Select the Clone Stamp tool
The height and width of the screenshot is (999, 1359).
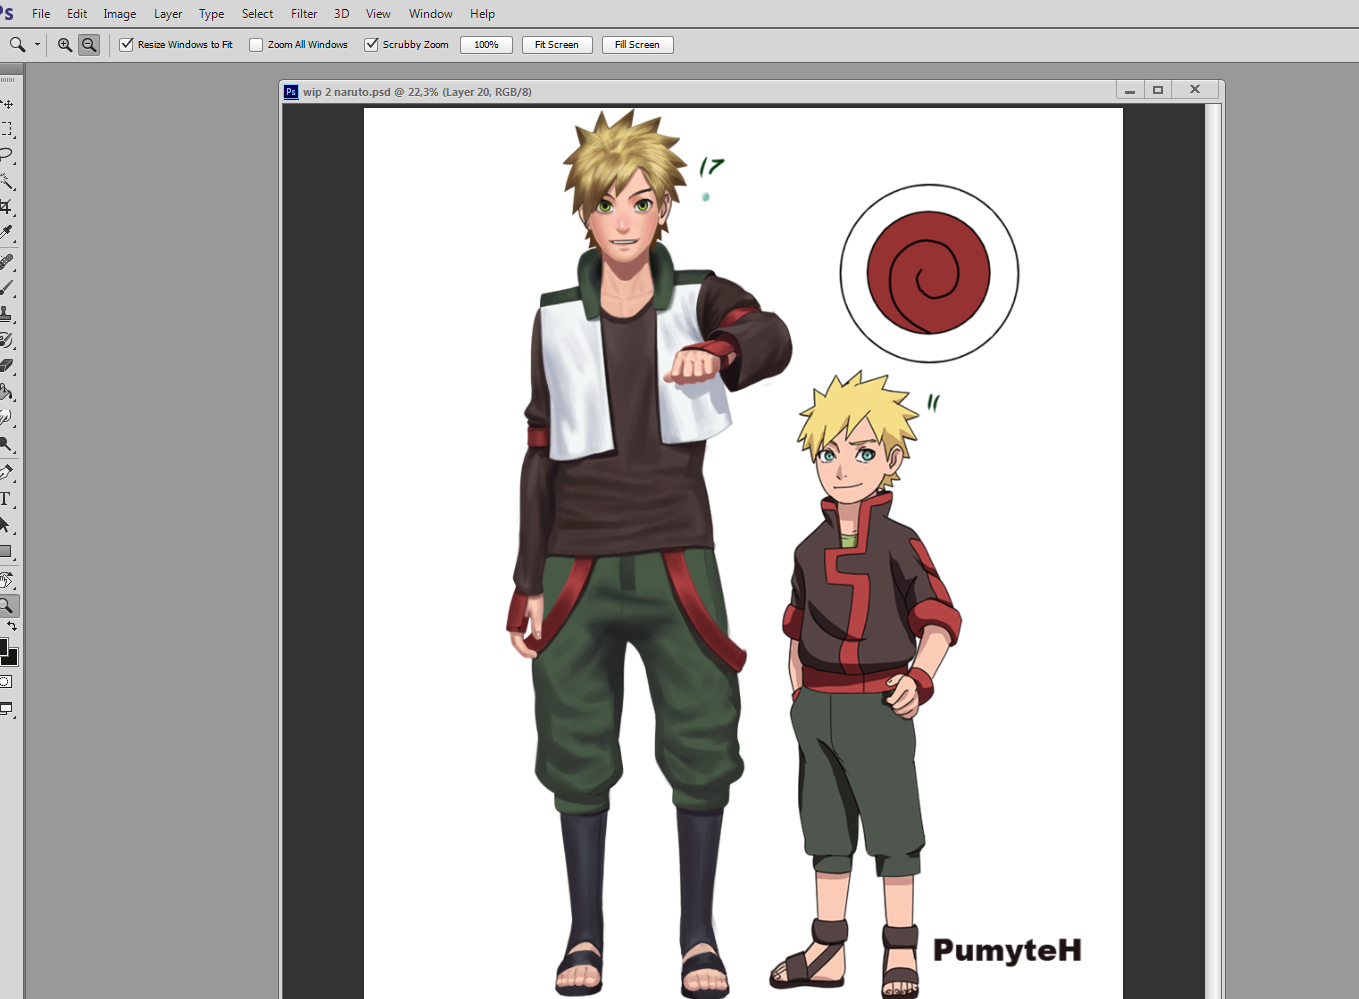8,313
